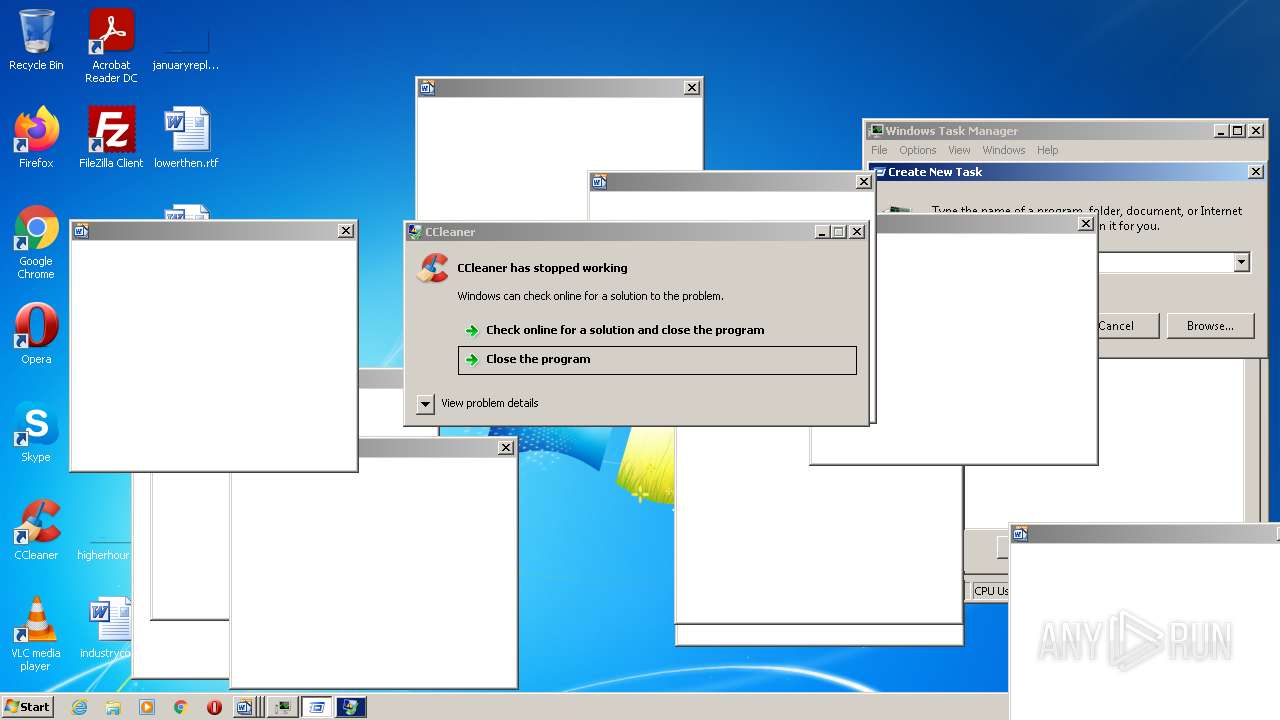Launch Acrobat Reader DC from the desktop

coord(111,46)
